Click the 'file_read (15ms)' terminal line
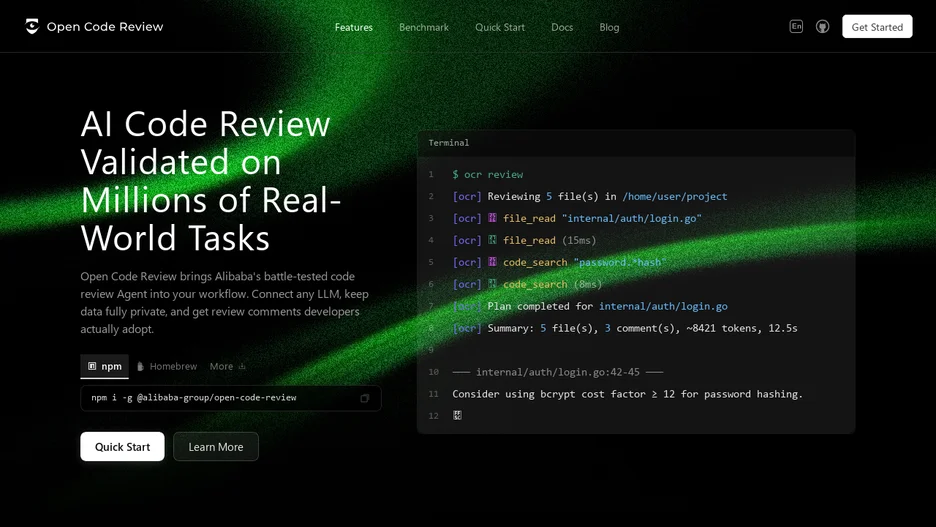Viewport: 936px width, 527px height. 524,241
